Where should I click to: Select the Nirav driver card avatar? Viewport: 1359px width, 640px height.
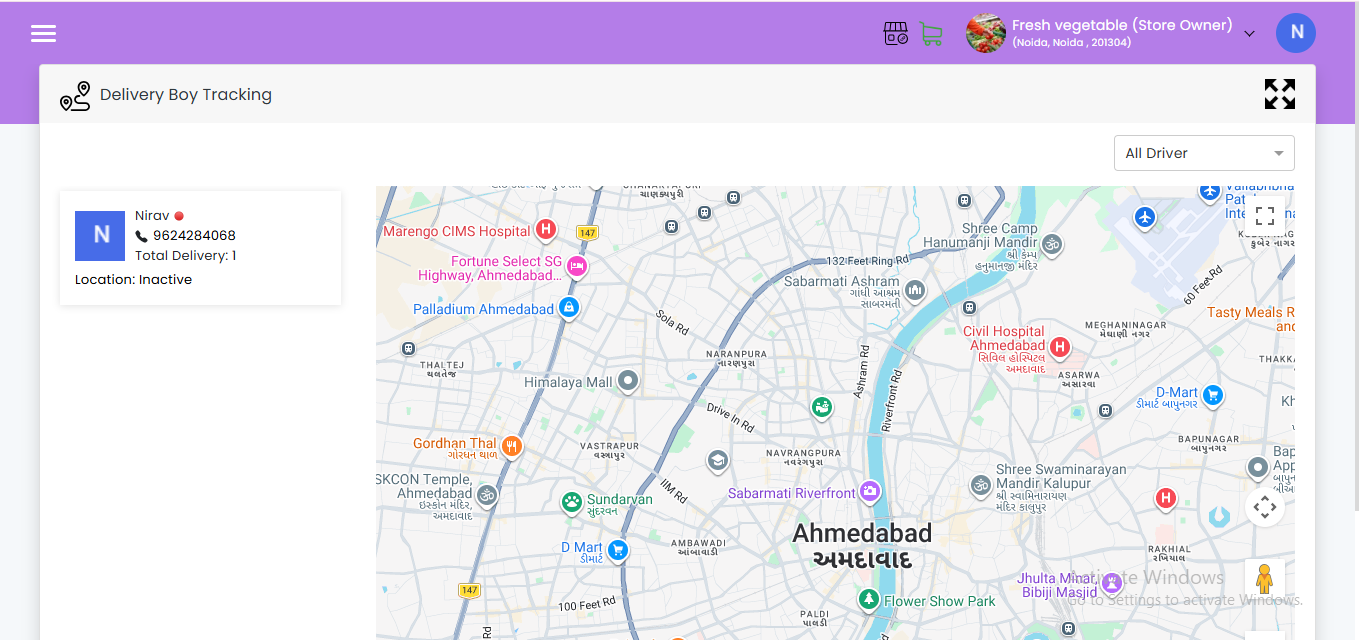[x=100, y=236]
